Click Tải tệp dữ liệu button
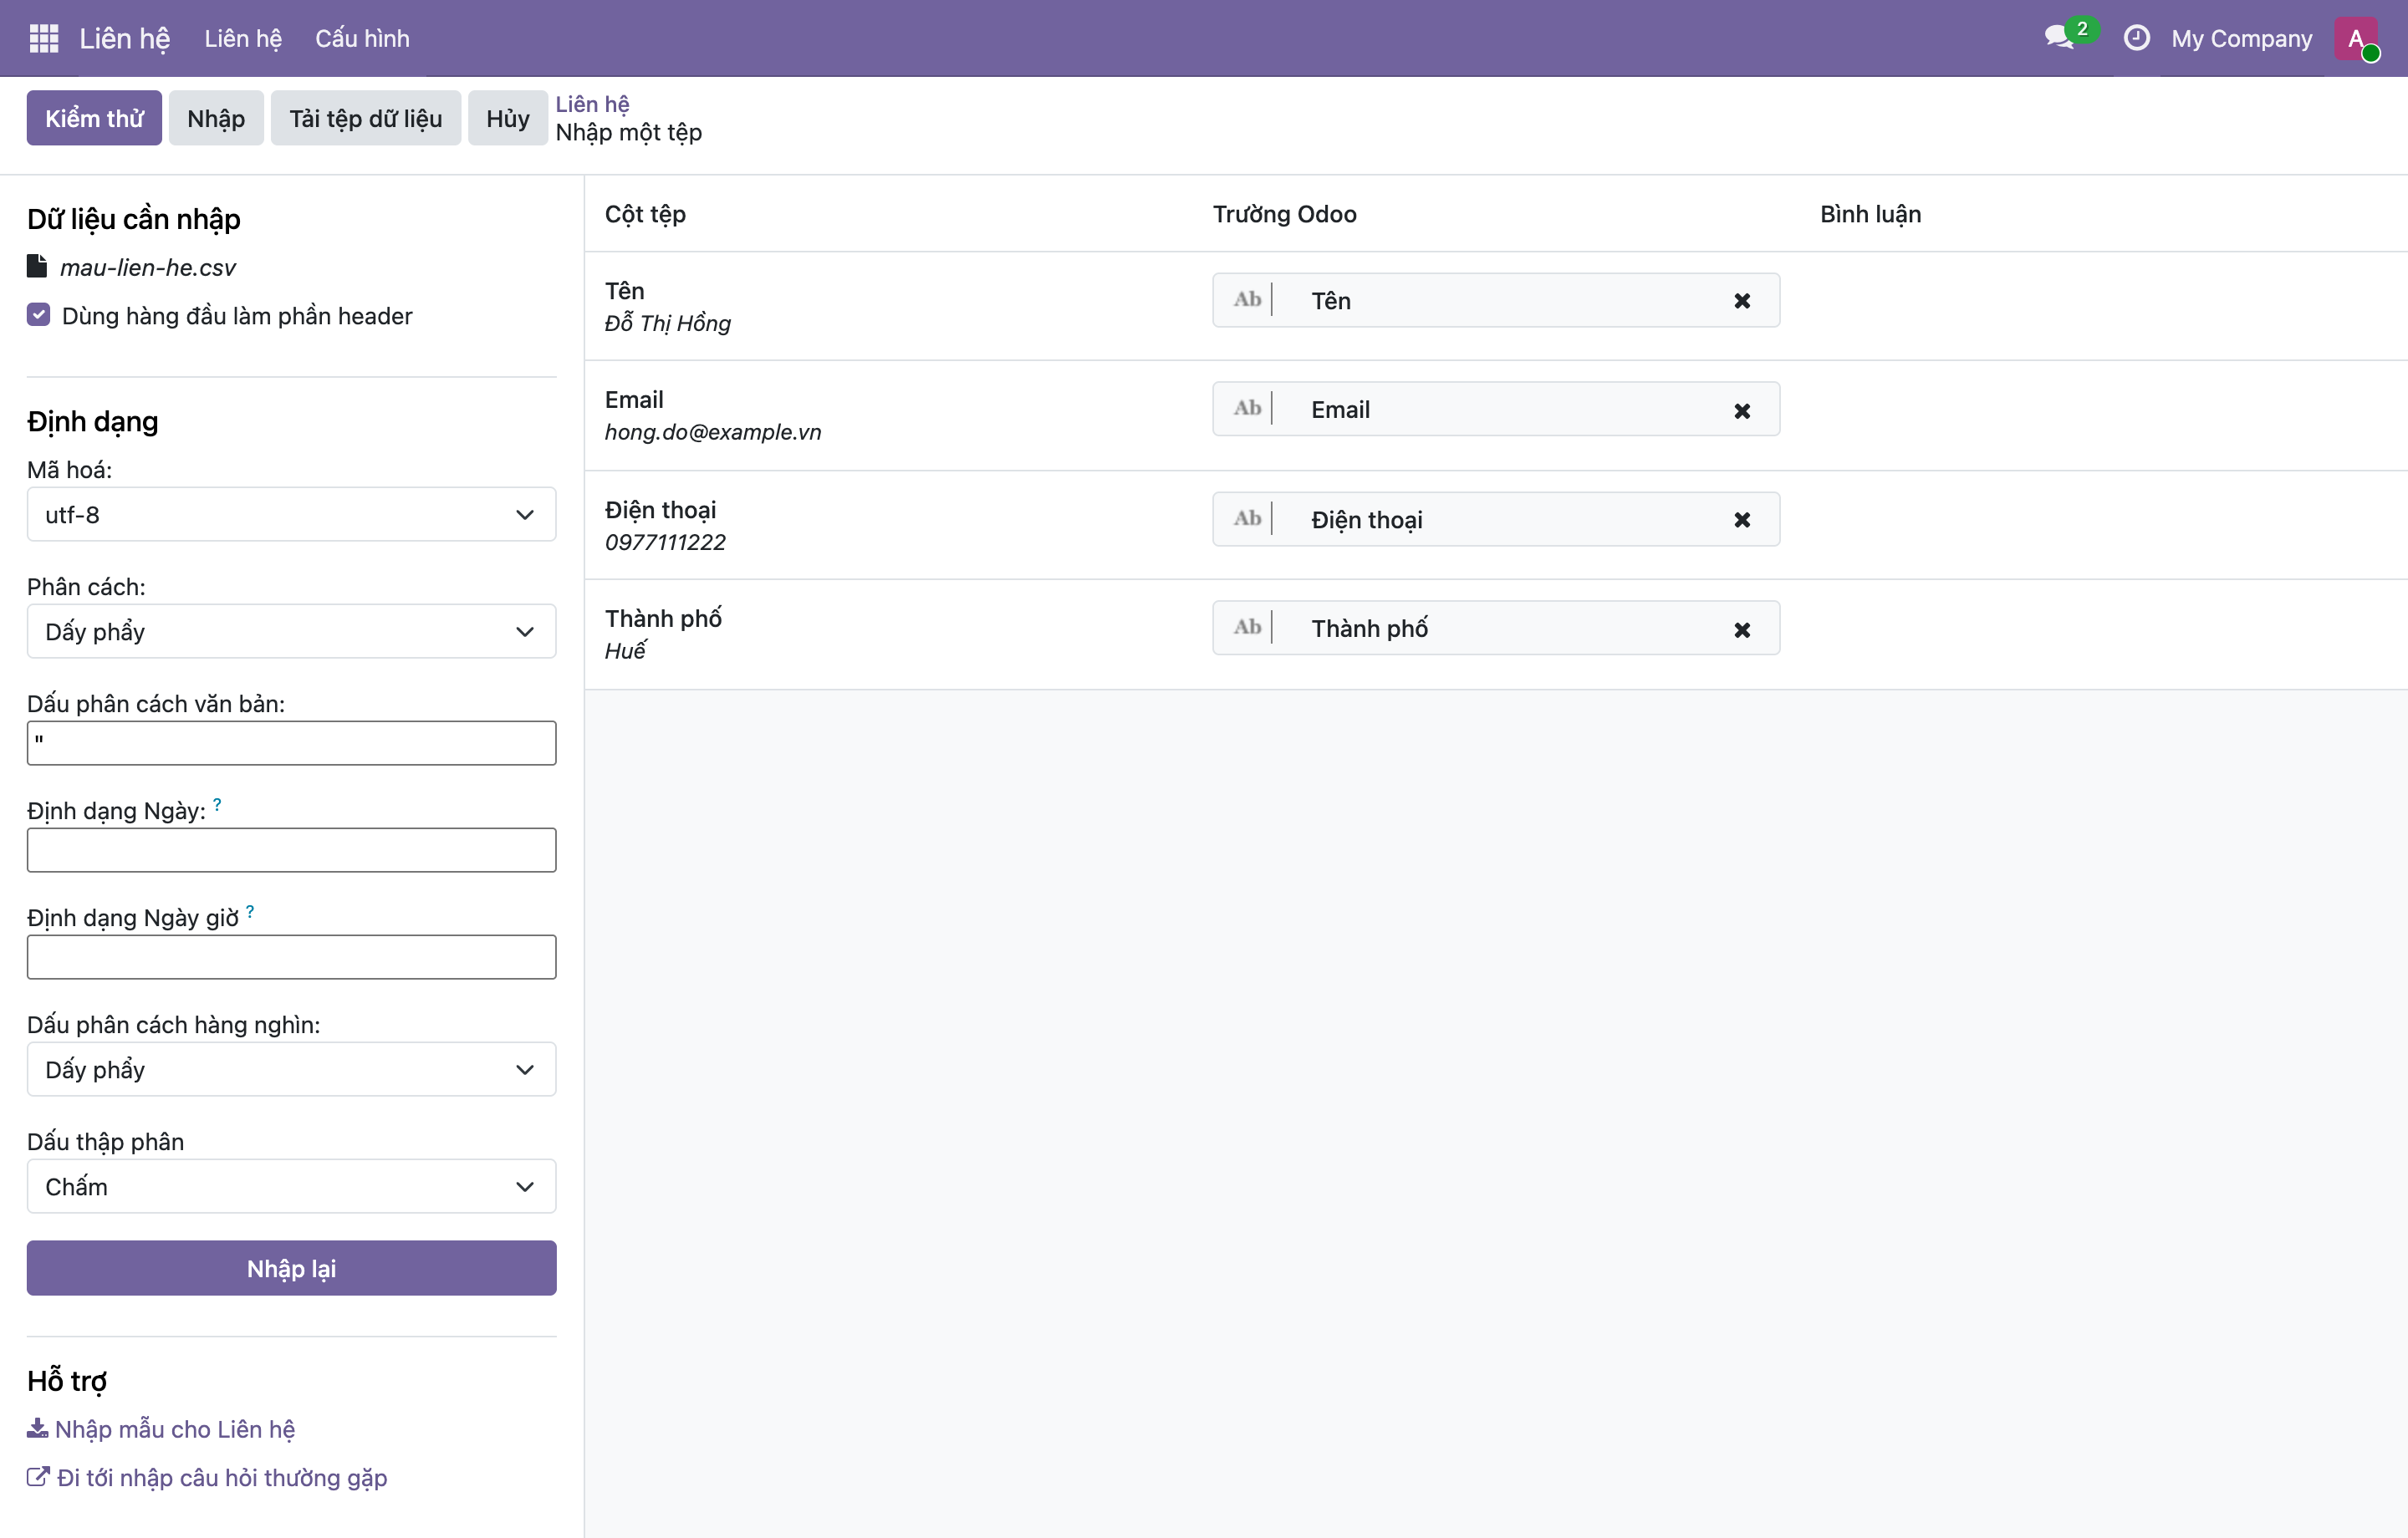Viewport: 2408px width, 1538px height. [x=366, y=118]
